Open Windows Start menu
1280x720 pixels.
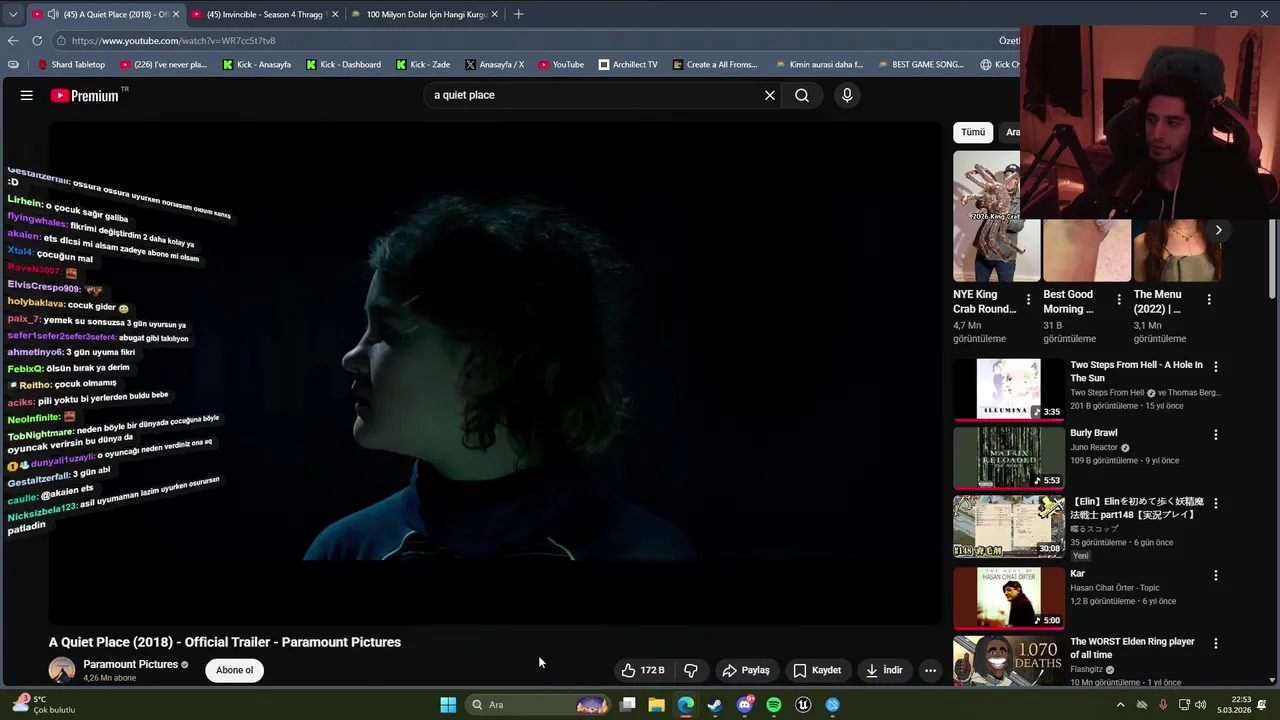(448, 705)
